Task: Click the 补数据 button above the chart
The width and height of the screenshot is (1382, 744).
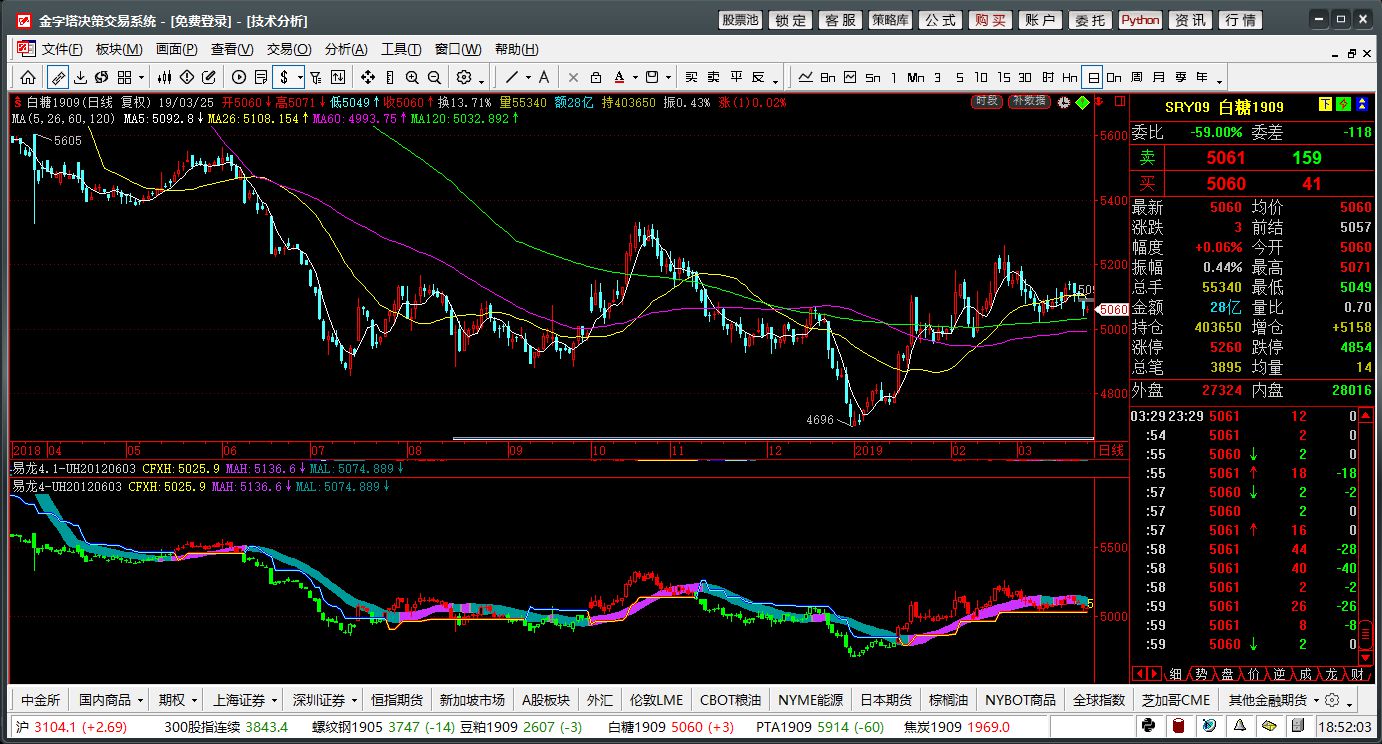Action: click(x=1028, y=101)
